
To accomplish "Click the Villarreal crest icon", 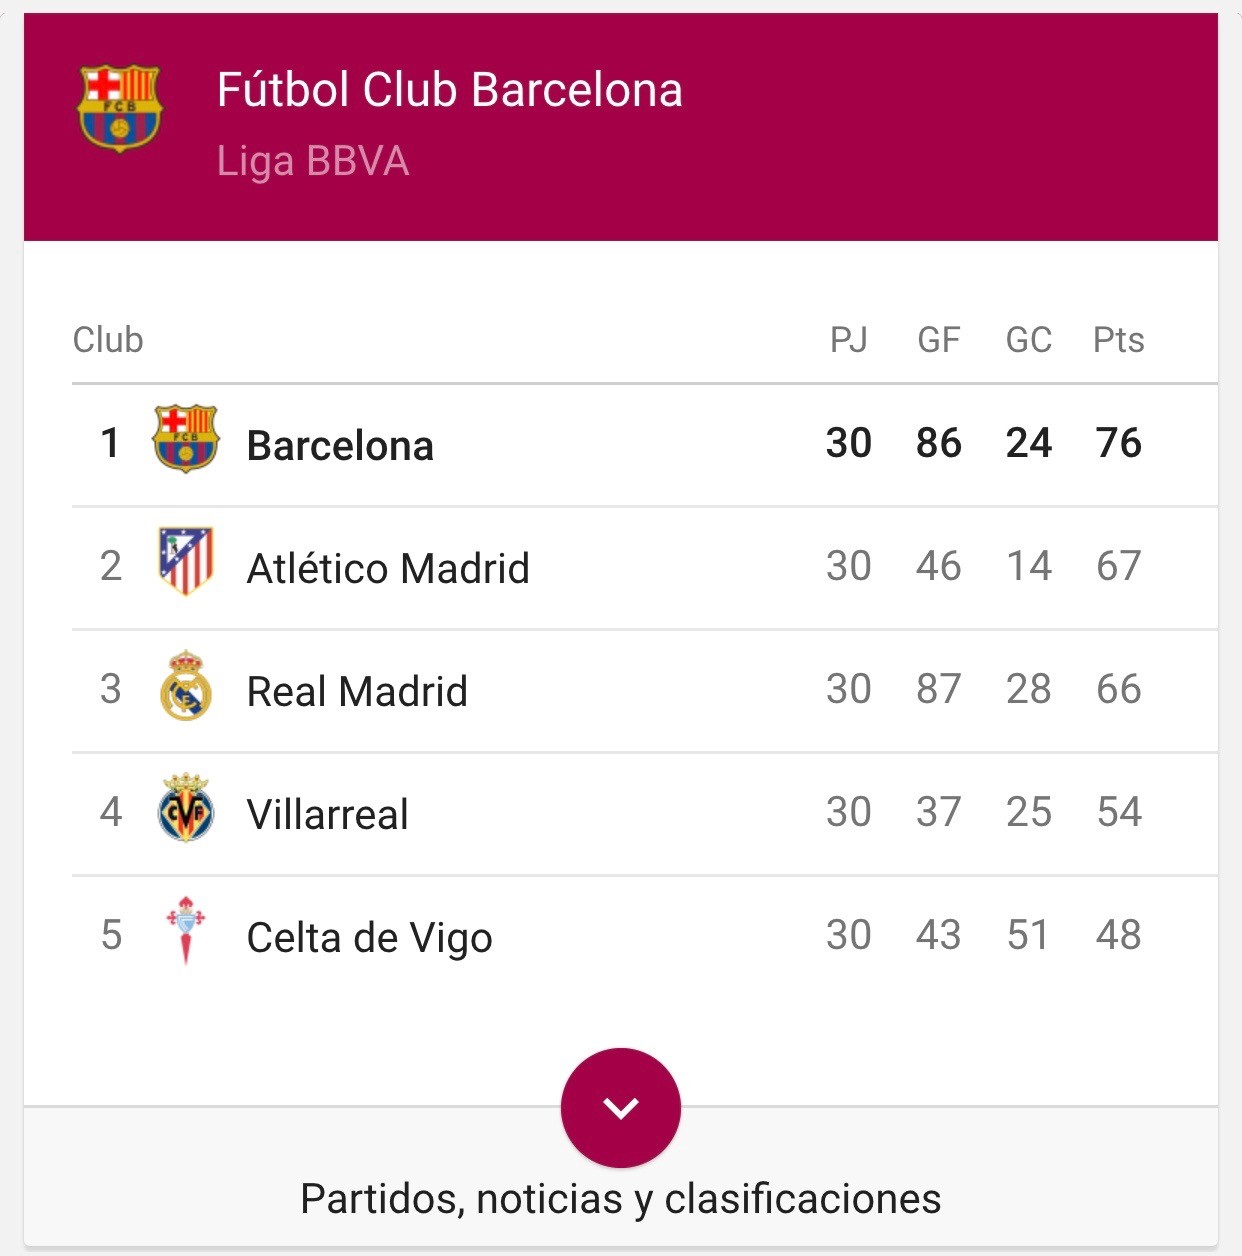I will click(x=186, y=809).
